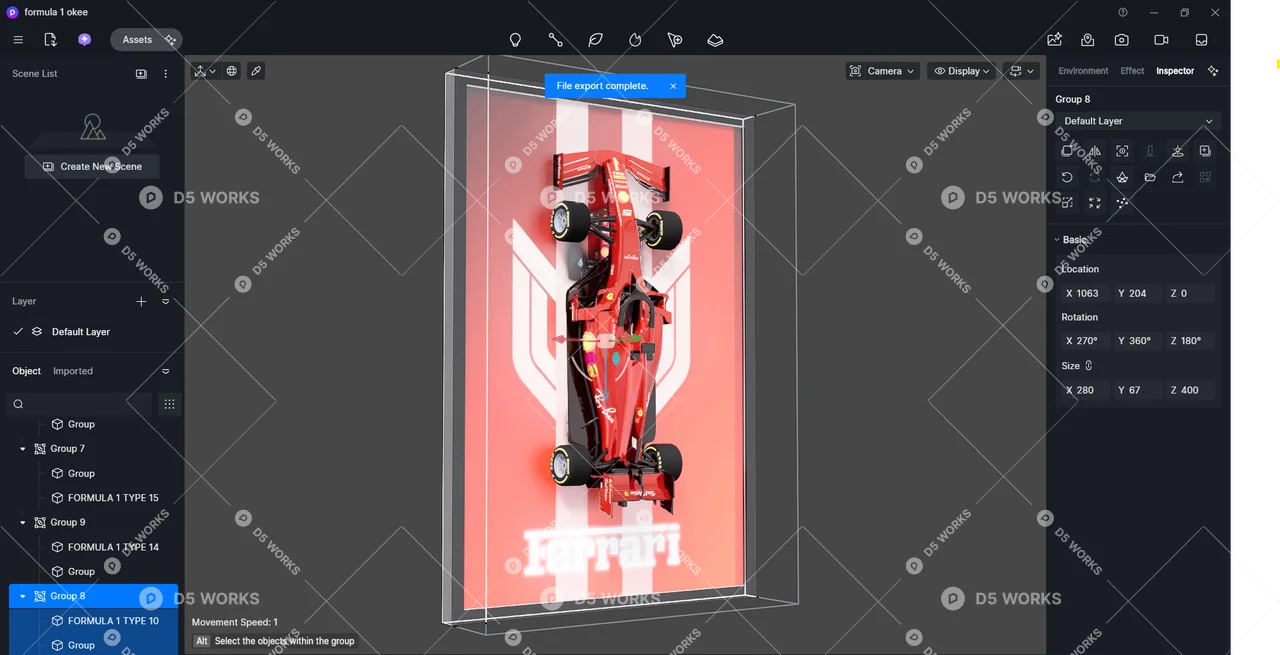The height and width of the screenshot is (655, 1280).
Task: Click the map location render icon
Action: (x=1087, y=40)
